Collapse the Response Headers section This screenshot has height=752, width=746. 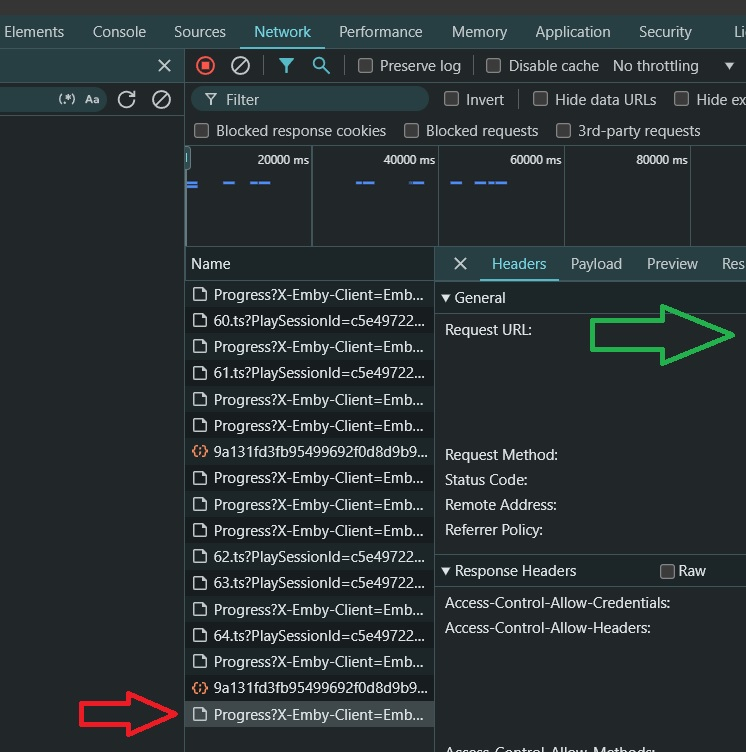446,571
